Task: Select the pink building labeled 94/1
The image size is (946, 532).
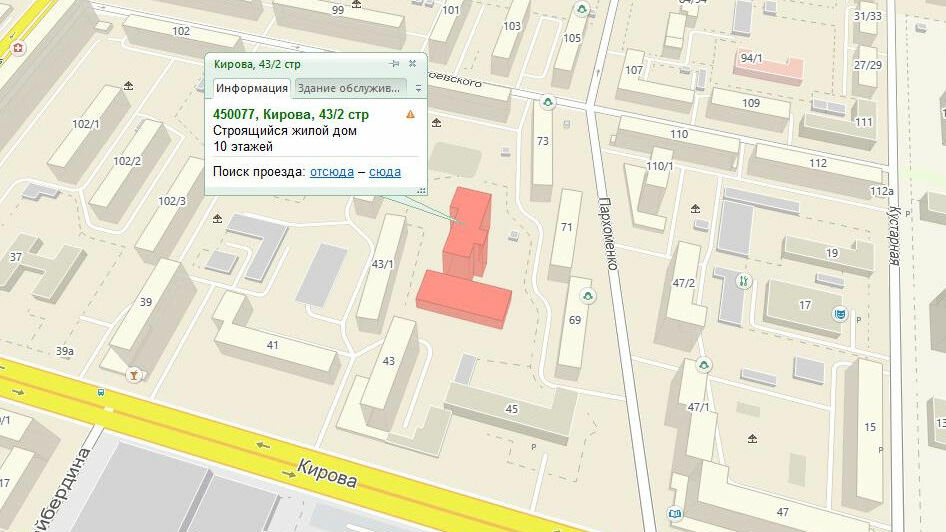Action: [768, 66]
